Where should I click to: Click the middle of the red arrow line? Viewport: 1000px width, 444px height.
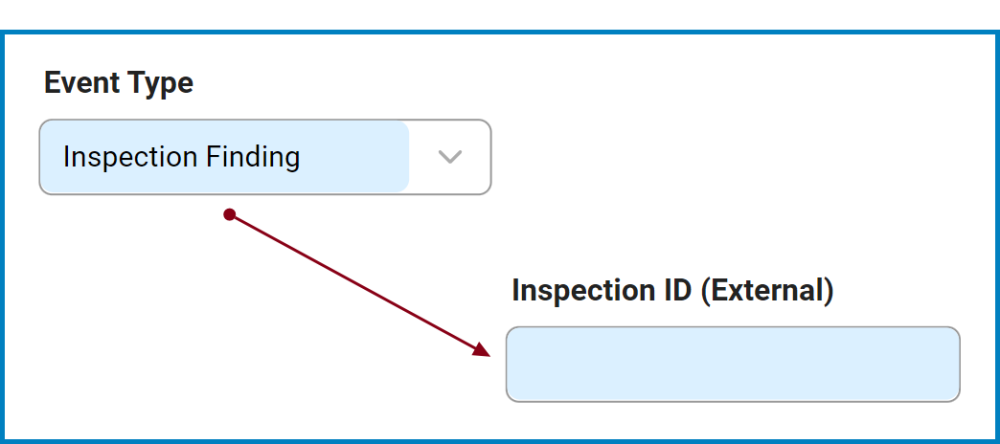click(355, 281)
